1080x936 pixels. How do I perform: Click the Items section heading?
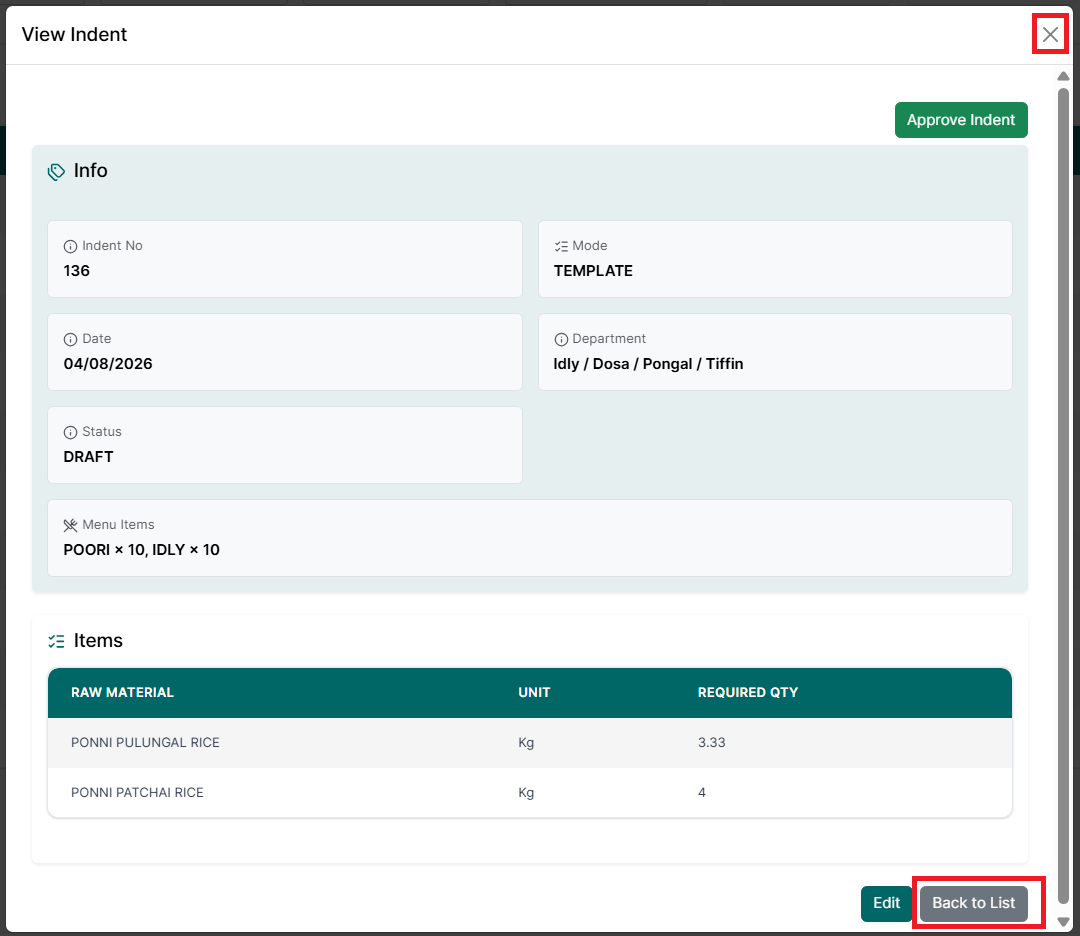[98, 641]
